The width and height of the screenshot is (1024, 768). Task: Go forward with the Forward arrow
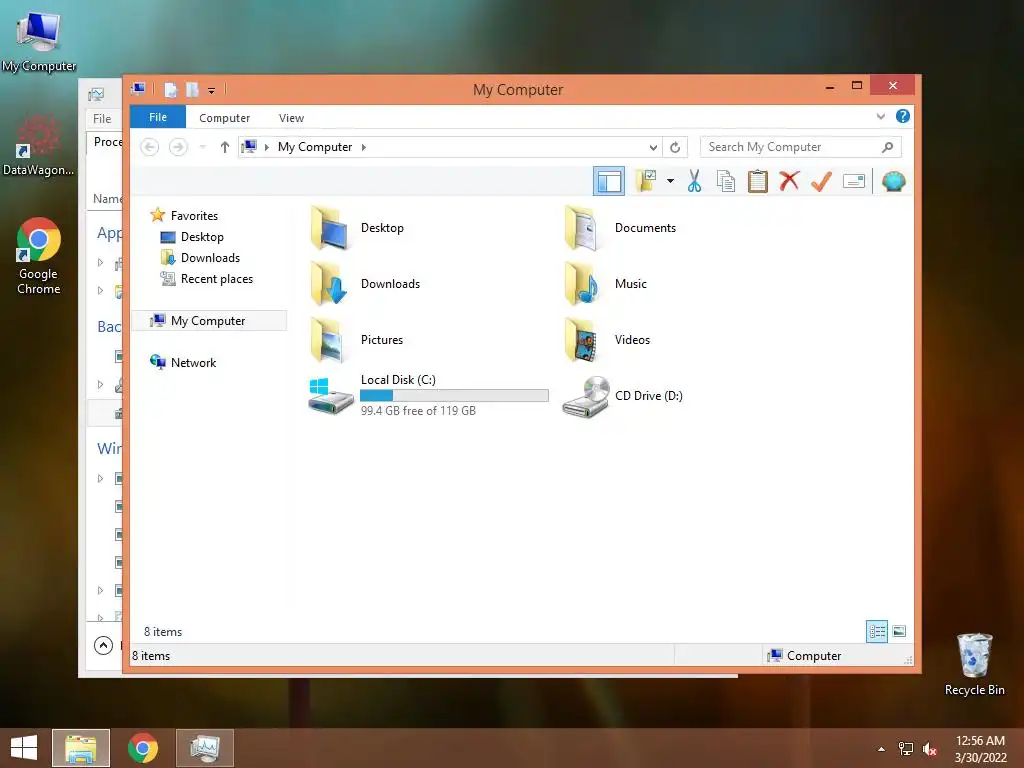[x=178, y=147]
